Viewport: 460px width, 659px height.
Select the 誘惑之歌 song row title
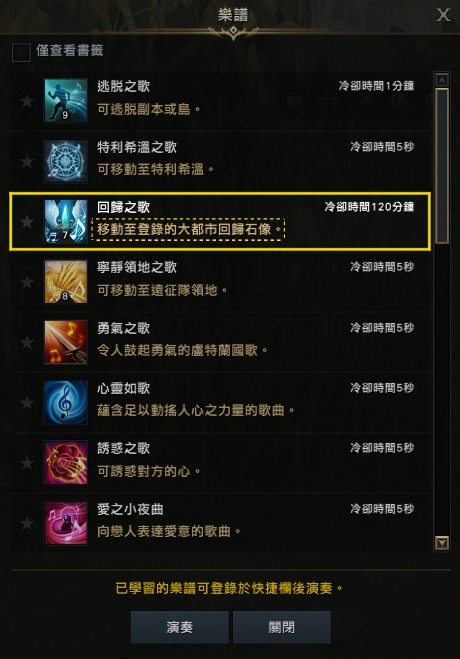[x=124, y=448]
